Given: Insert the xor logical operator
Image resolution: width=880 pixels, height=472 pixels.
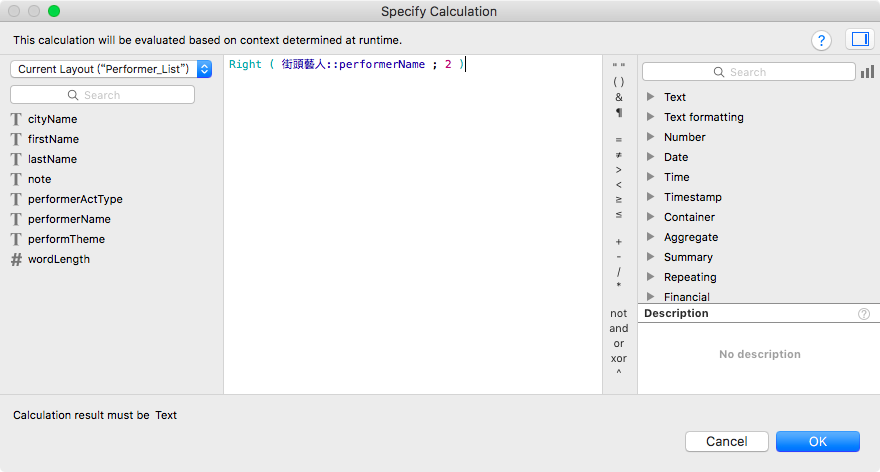Looking at the screenshot, I should point(618,359).
